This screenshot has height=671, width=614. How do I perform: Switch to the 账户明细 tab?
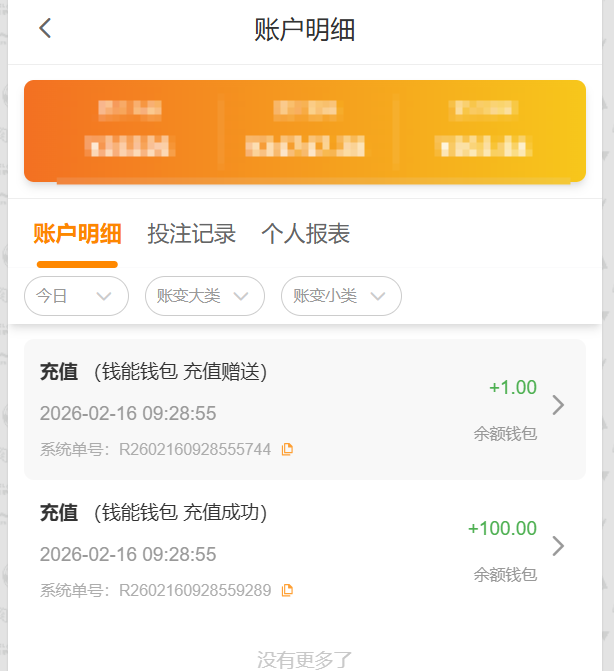coord(77,234)
